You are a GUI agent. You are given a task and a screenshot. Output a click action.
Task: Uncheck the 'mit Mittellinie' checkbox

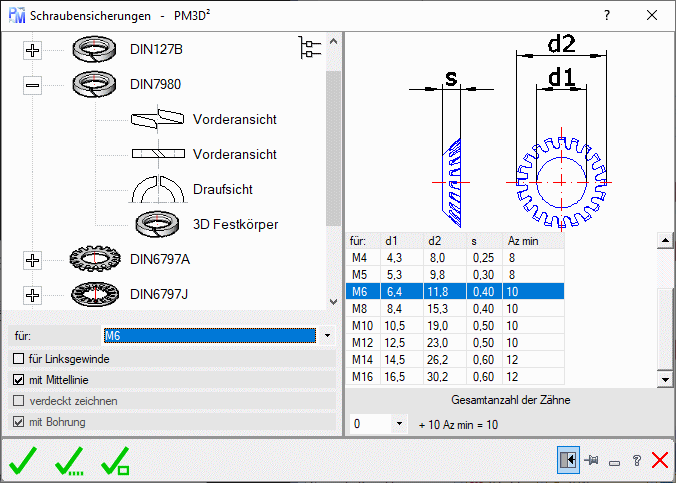point(17,380)
